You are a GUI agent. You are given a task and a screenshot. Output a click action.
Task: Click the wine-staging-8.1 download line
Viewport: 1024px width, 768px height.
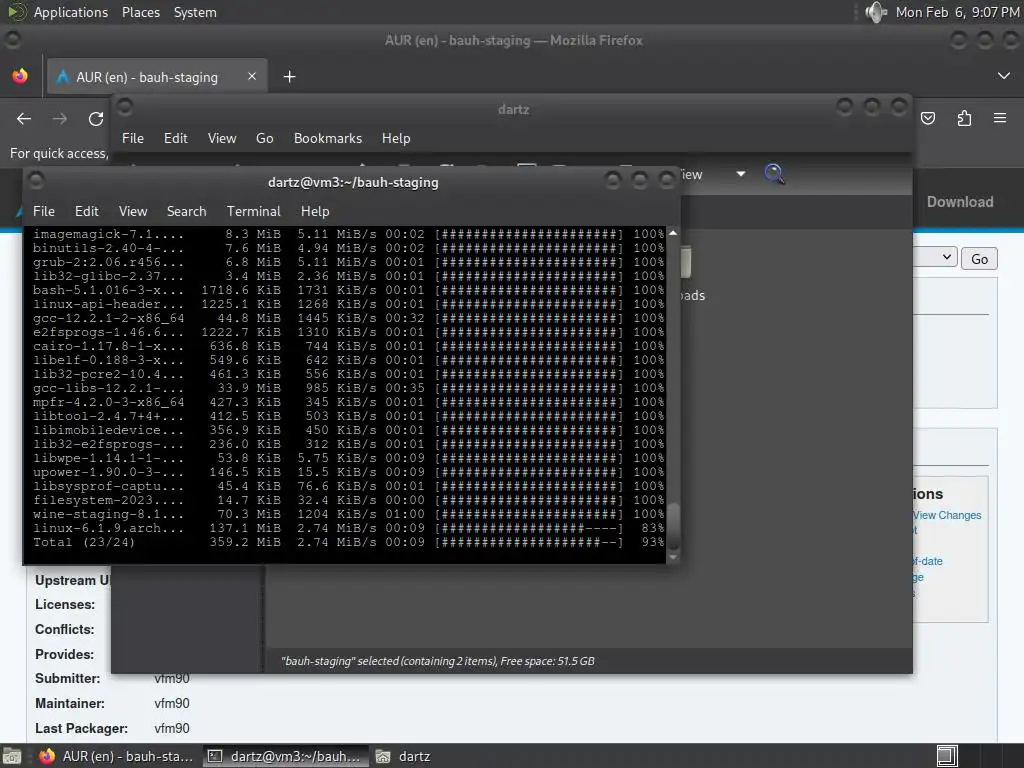(349, 514)
